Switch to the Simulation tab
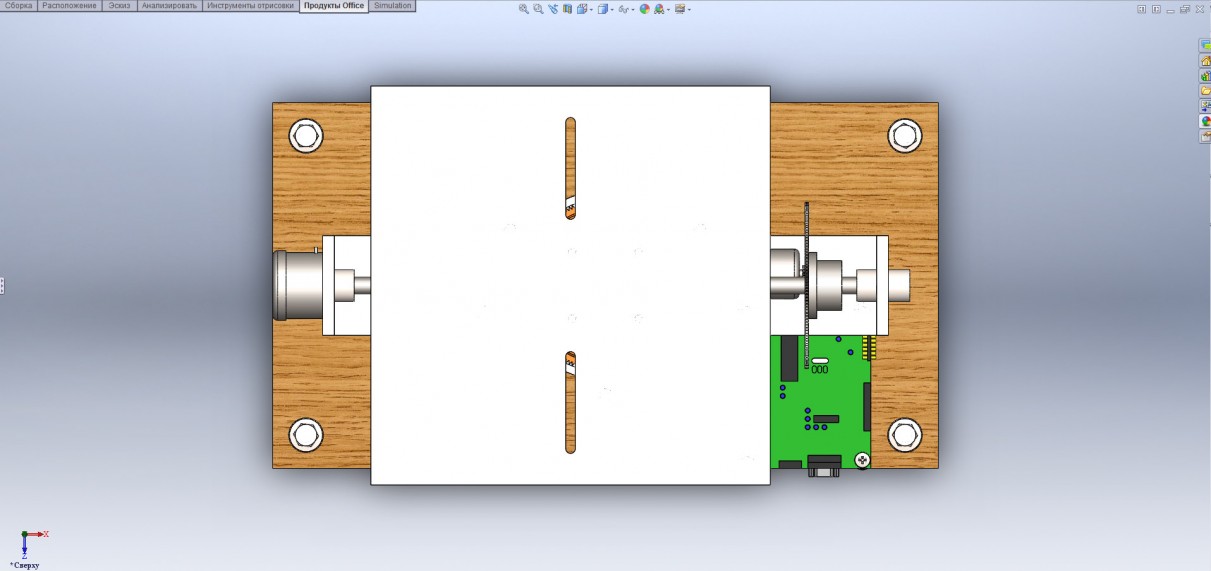 pyautogui.click(x=392, y=6)
